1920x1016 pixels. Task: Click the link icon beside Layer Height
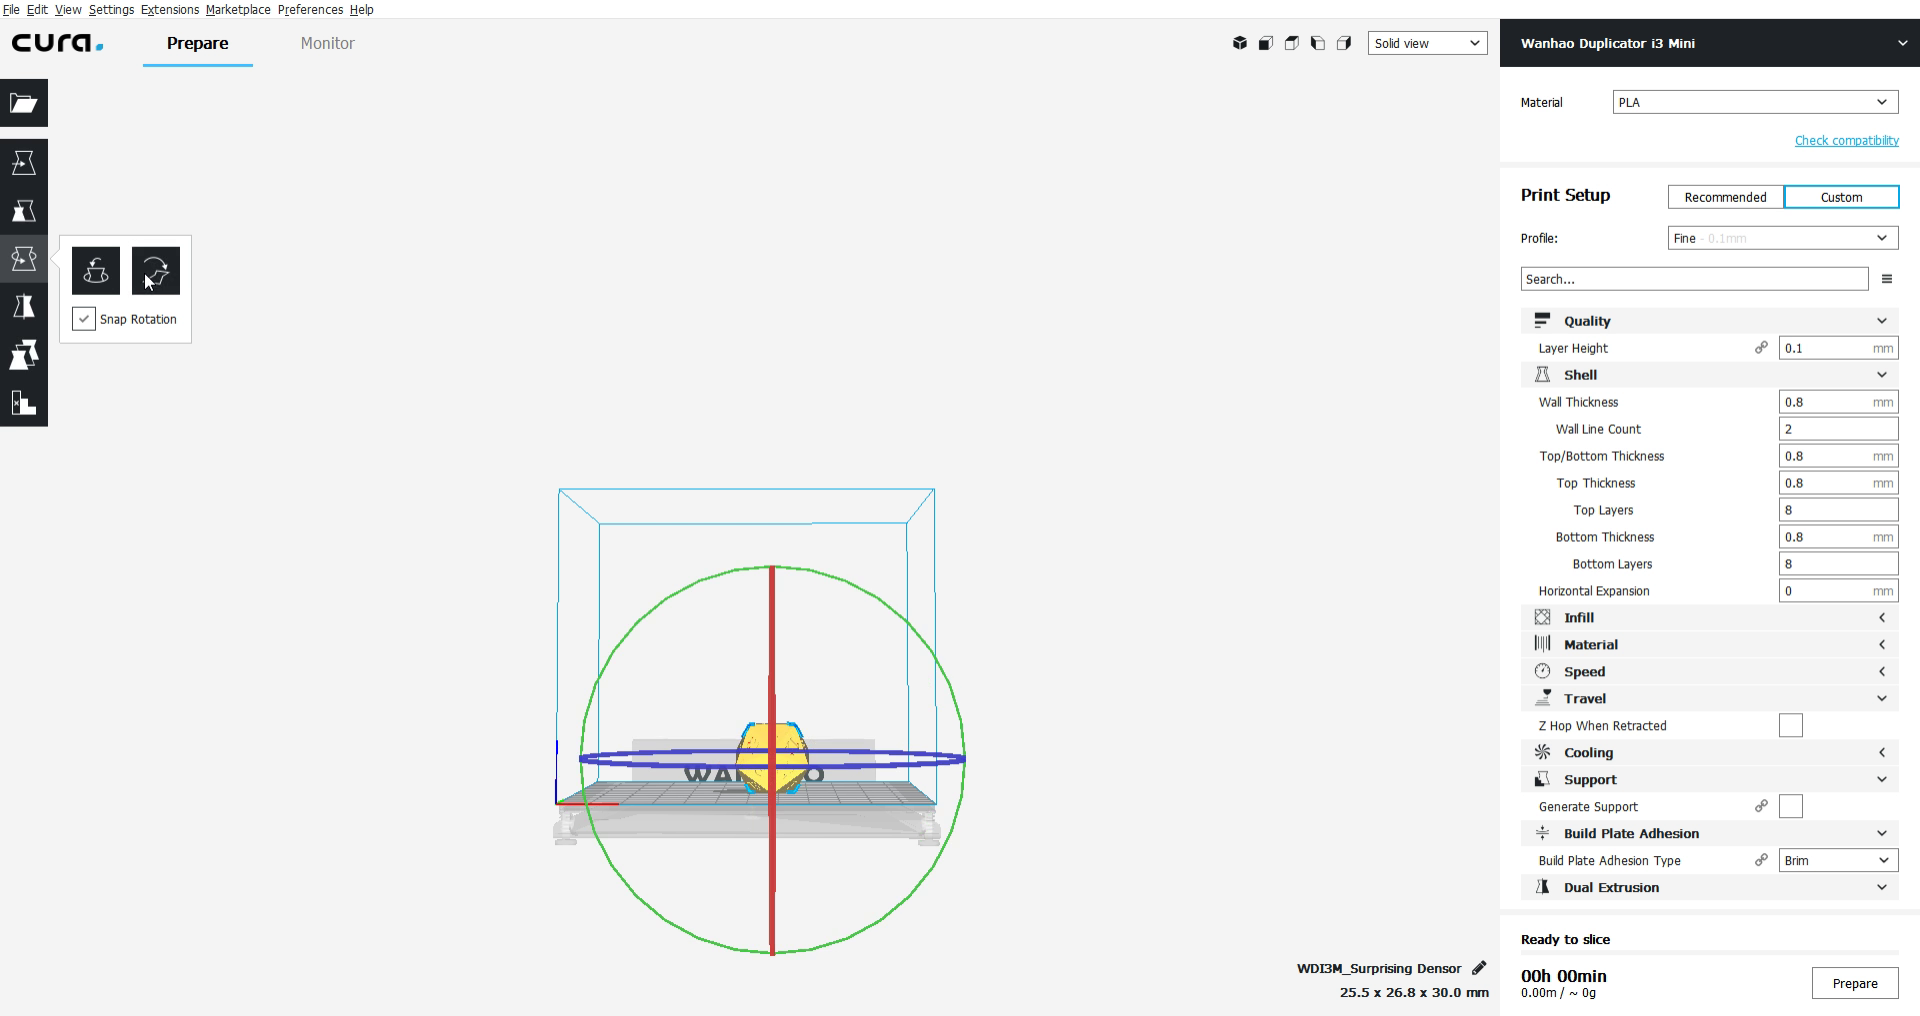[x=1761, y=348]
